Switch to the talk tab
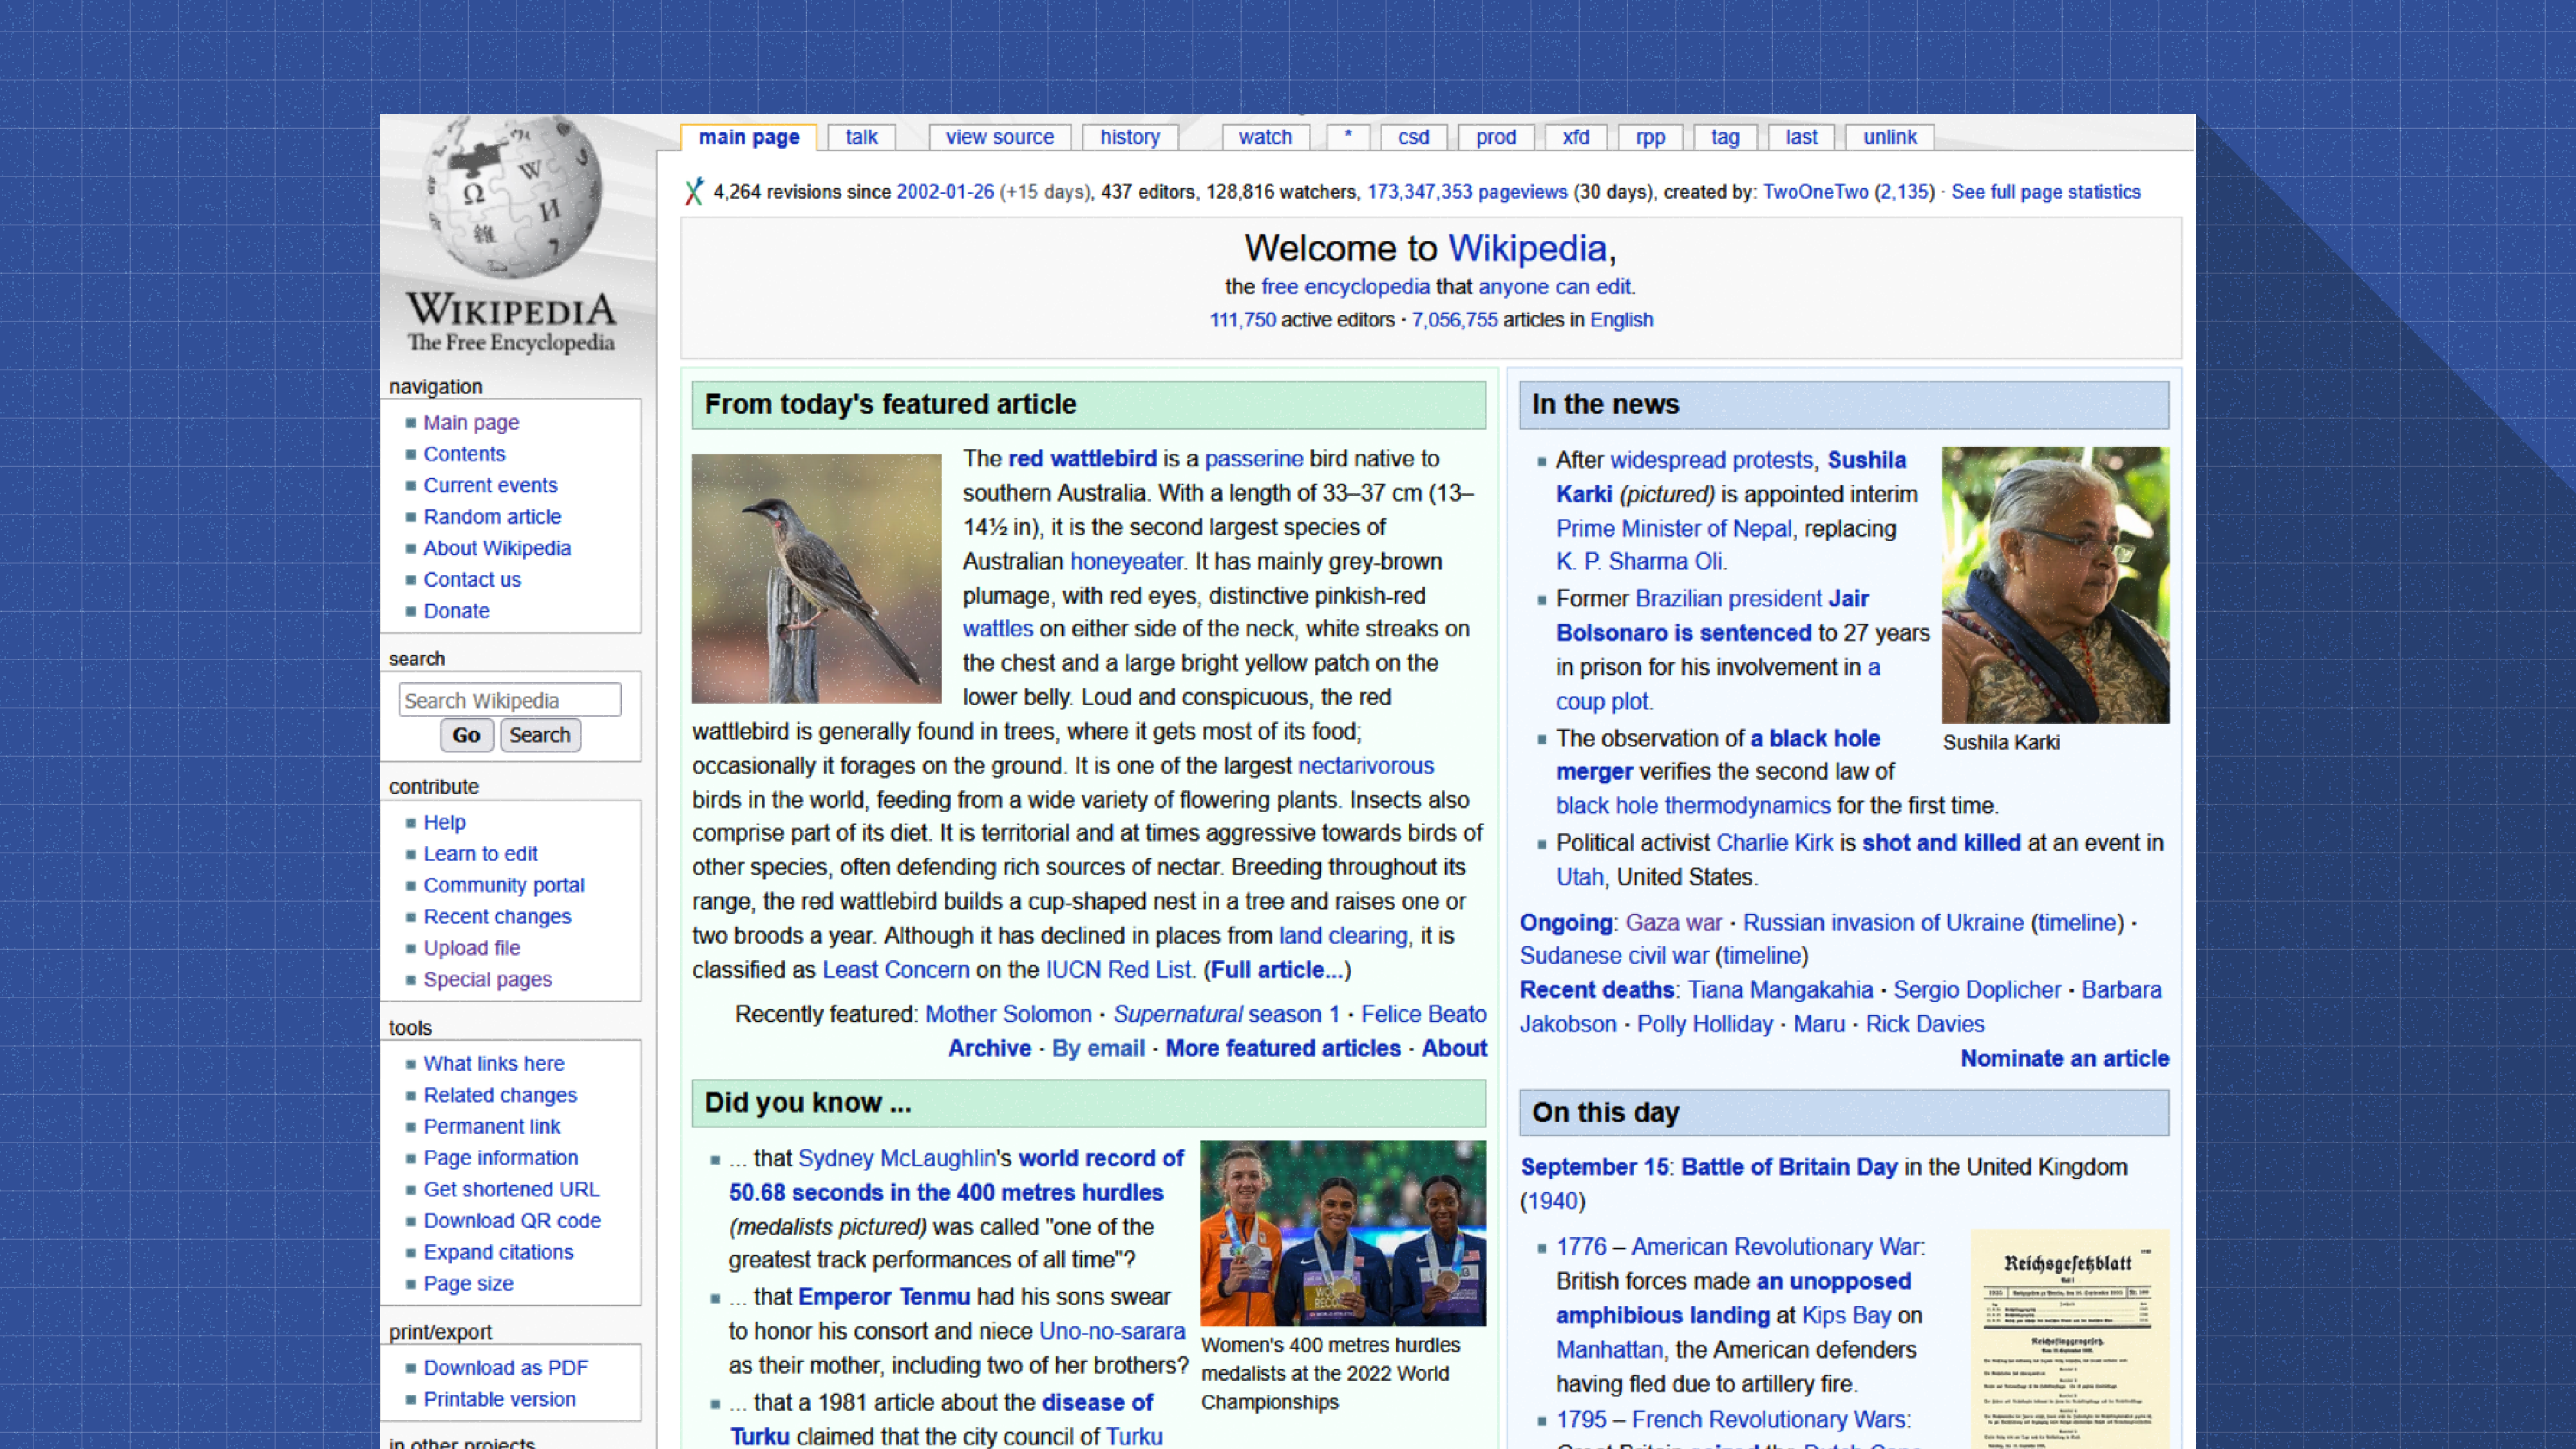The image size is (2576, 1449). [x=860, y=137]
